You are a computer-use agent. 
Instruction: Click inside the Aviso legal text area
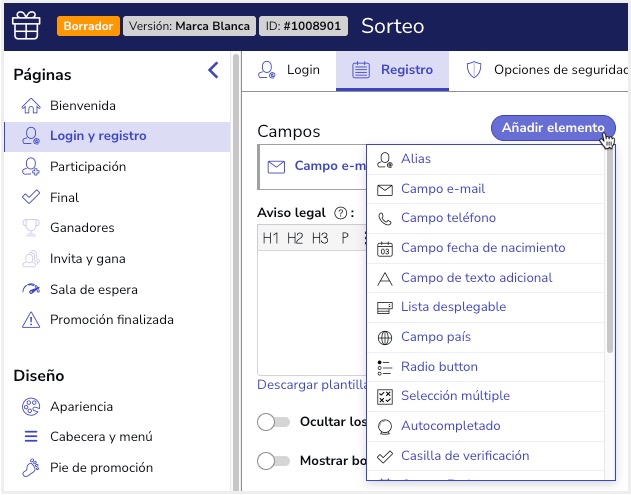[312, 313]
